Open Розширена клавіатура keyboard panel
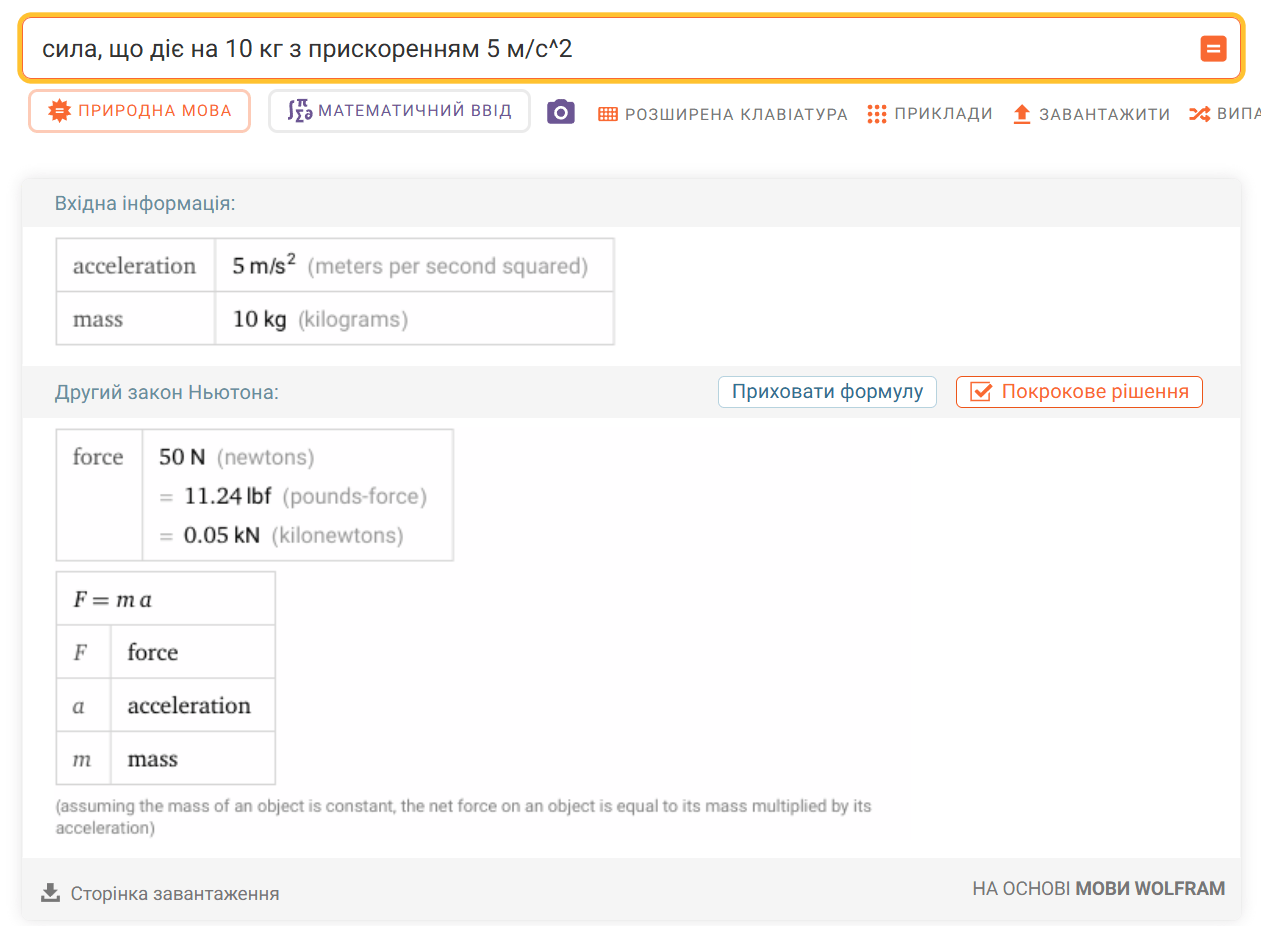The height and width of the screenshot is (926, 1261). click(x=723, y=114)
